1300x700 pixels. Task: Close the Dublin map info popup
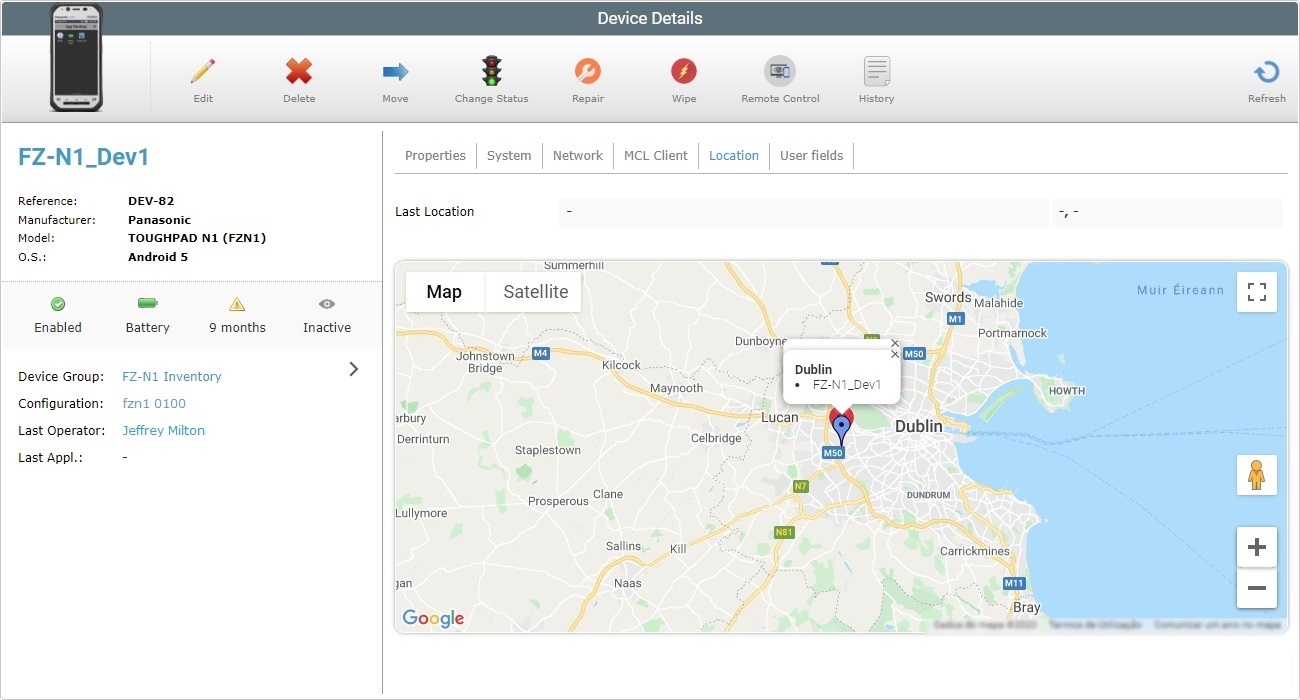pyautogui.click(x=895, y=344)
